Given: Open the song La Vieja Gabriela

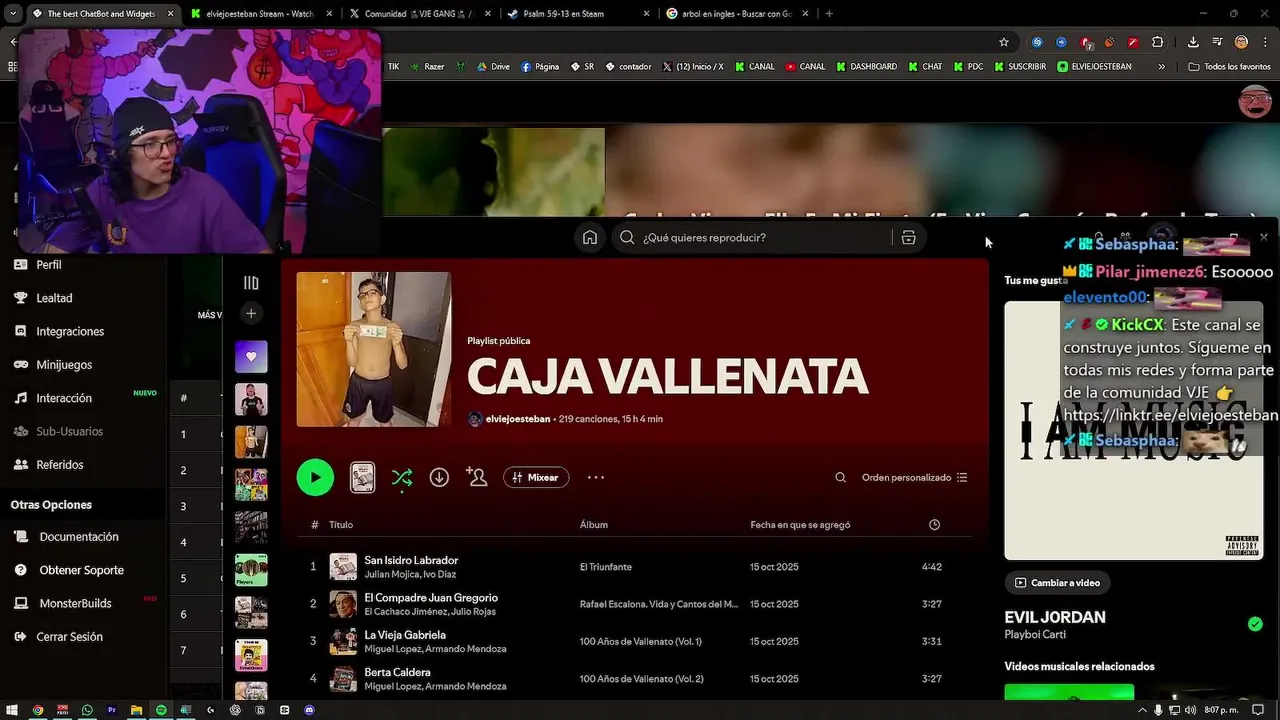Looking at the screenshot, I should click(405, 634).
